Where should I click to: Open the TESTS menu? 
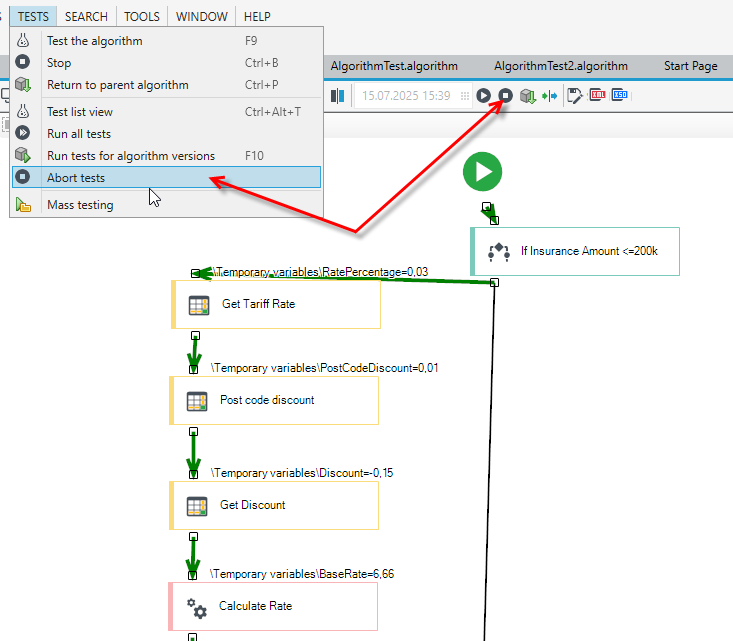click(x=33, y=17)
